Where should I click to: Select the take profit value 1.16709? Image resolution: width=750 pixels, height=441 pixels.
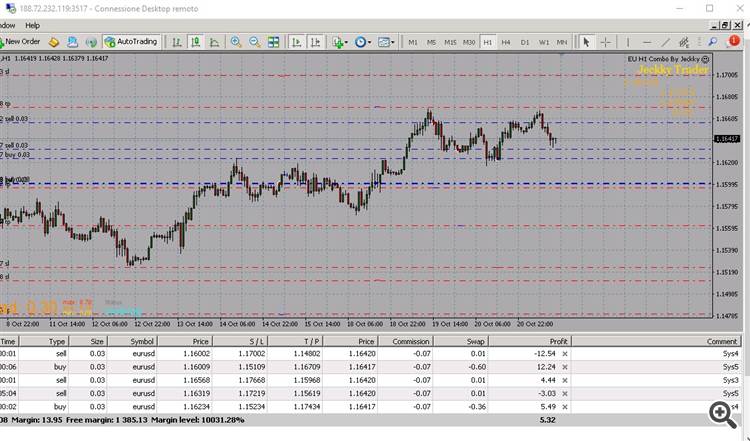click(307, 367)
